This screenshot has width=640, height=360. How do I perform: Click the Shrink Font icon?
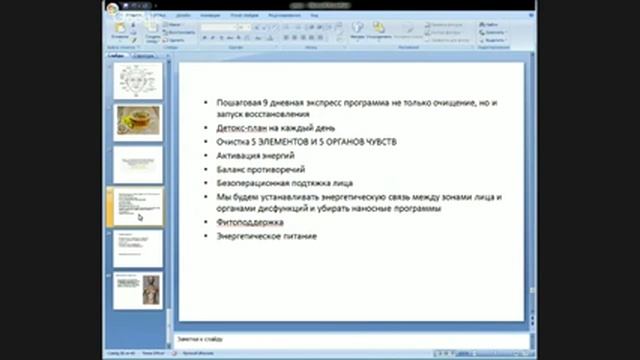(264, 27)
